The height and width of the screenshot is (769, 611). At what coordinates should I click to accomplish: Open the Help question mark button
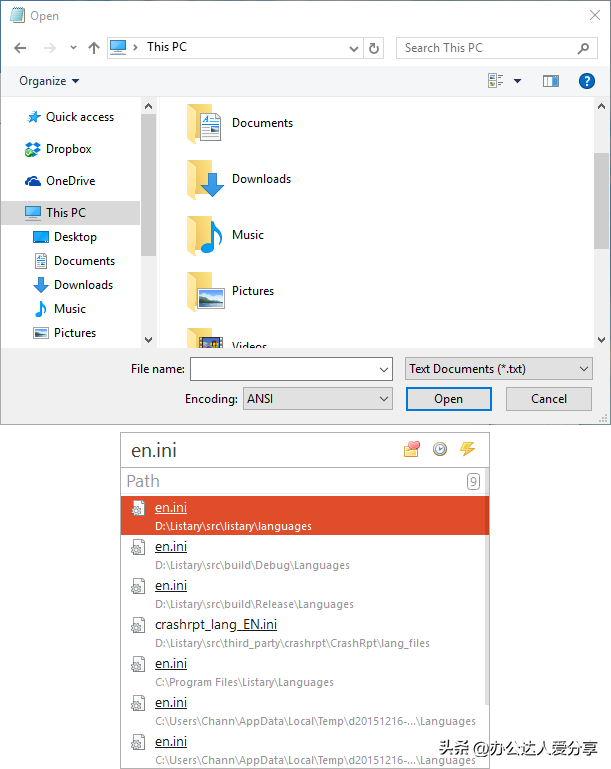click(586, 80)
